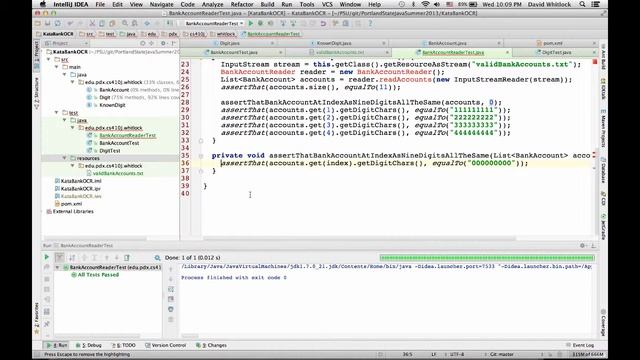Switch to BankAccountTest.java editor tab
The width and height of the screenshot is (640, 360).
(x=233, y=52)
